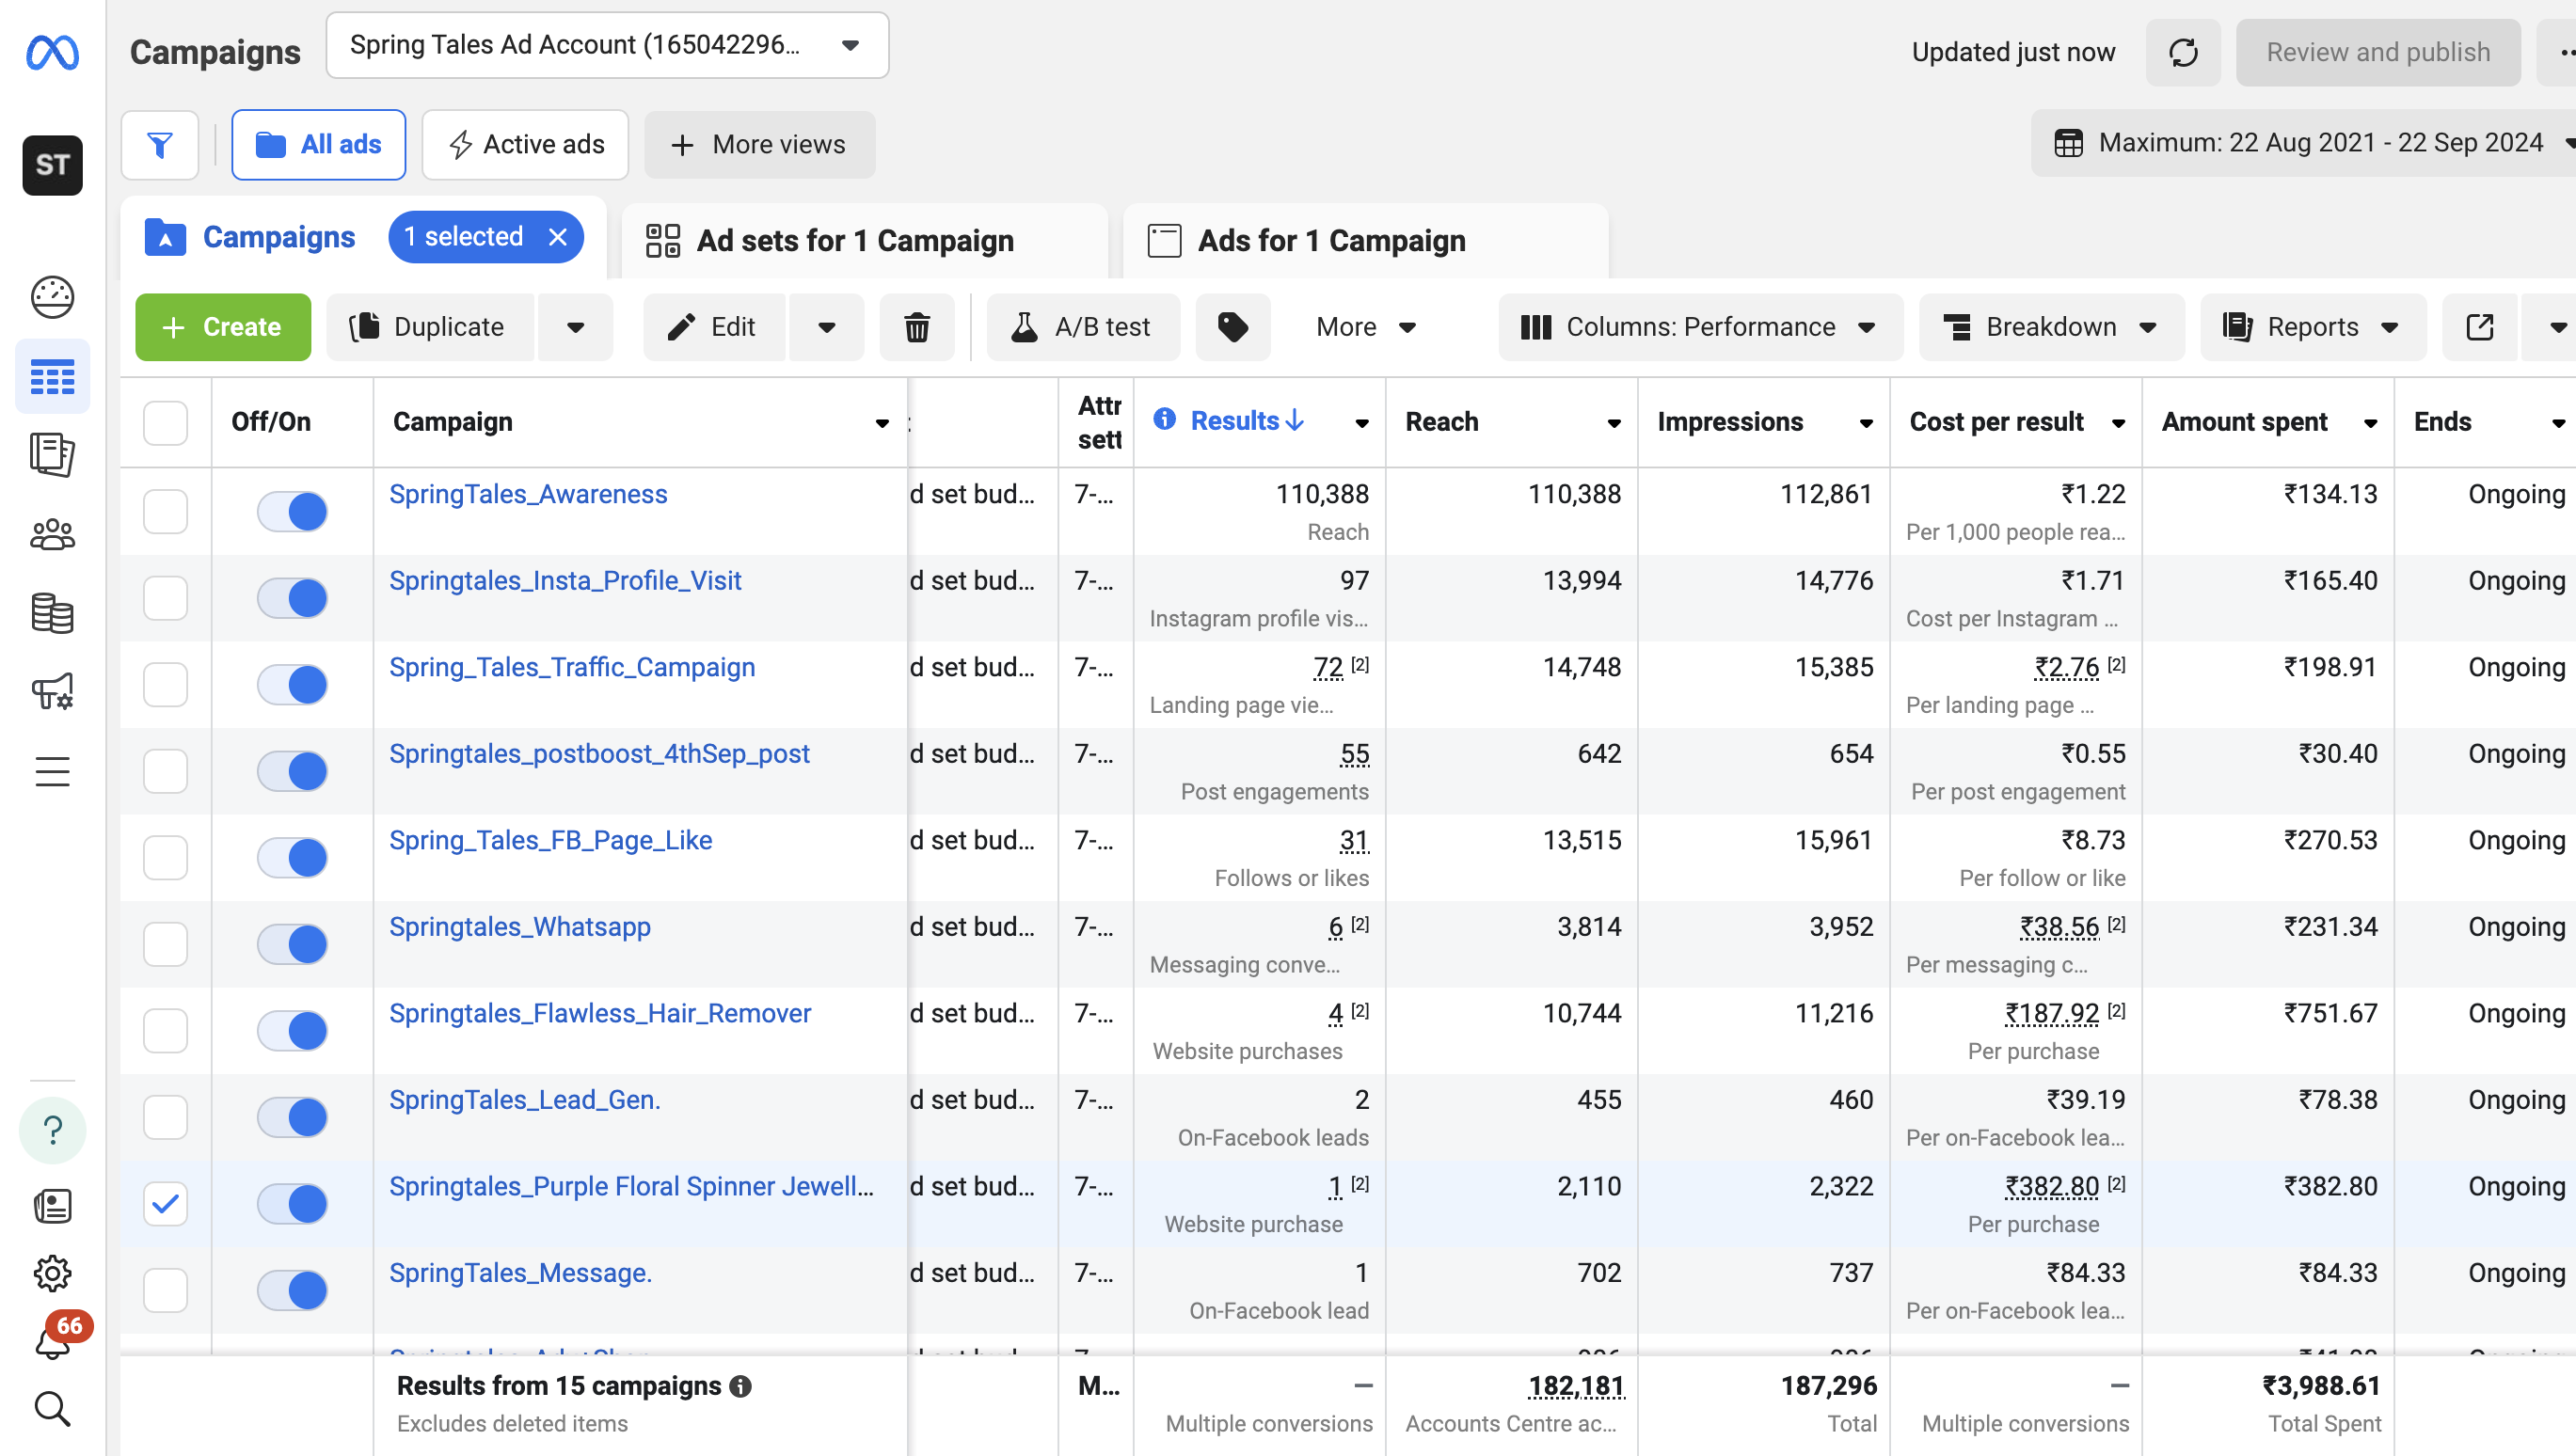The height and width of the screenshot is (1456, 2576).
Task: Refresh the campaign data
Action: point(2183,52)
